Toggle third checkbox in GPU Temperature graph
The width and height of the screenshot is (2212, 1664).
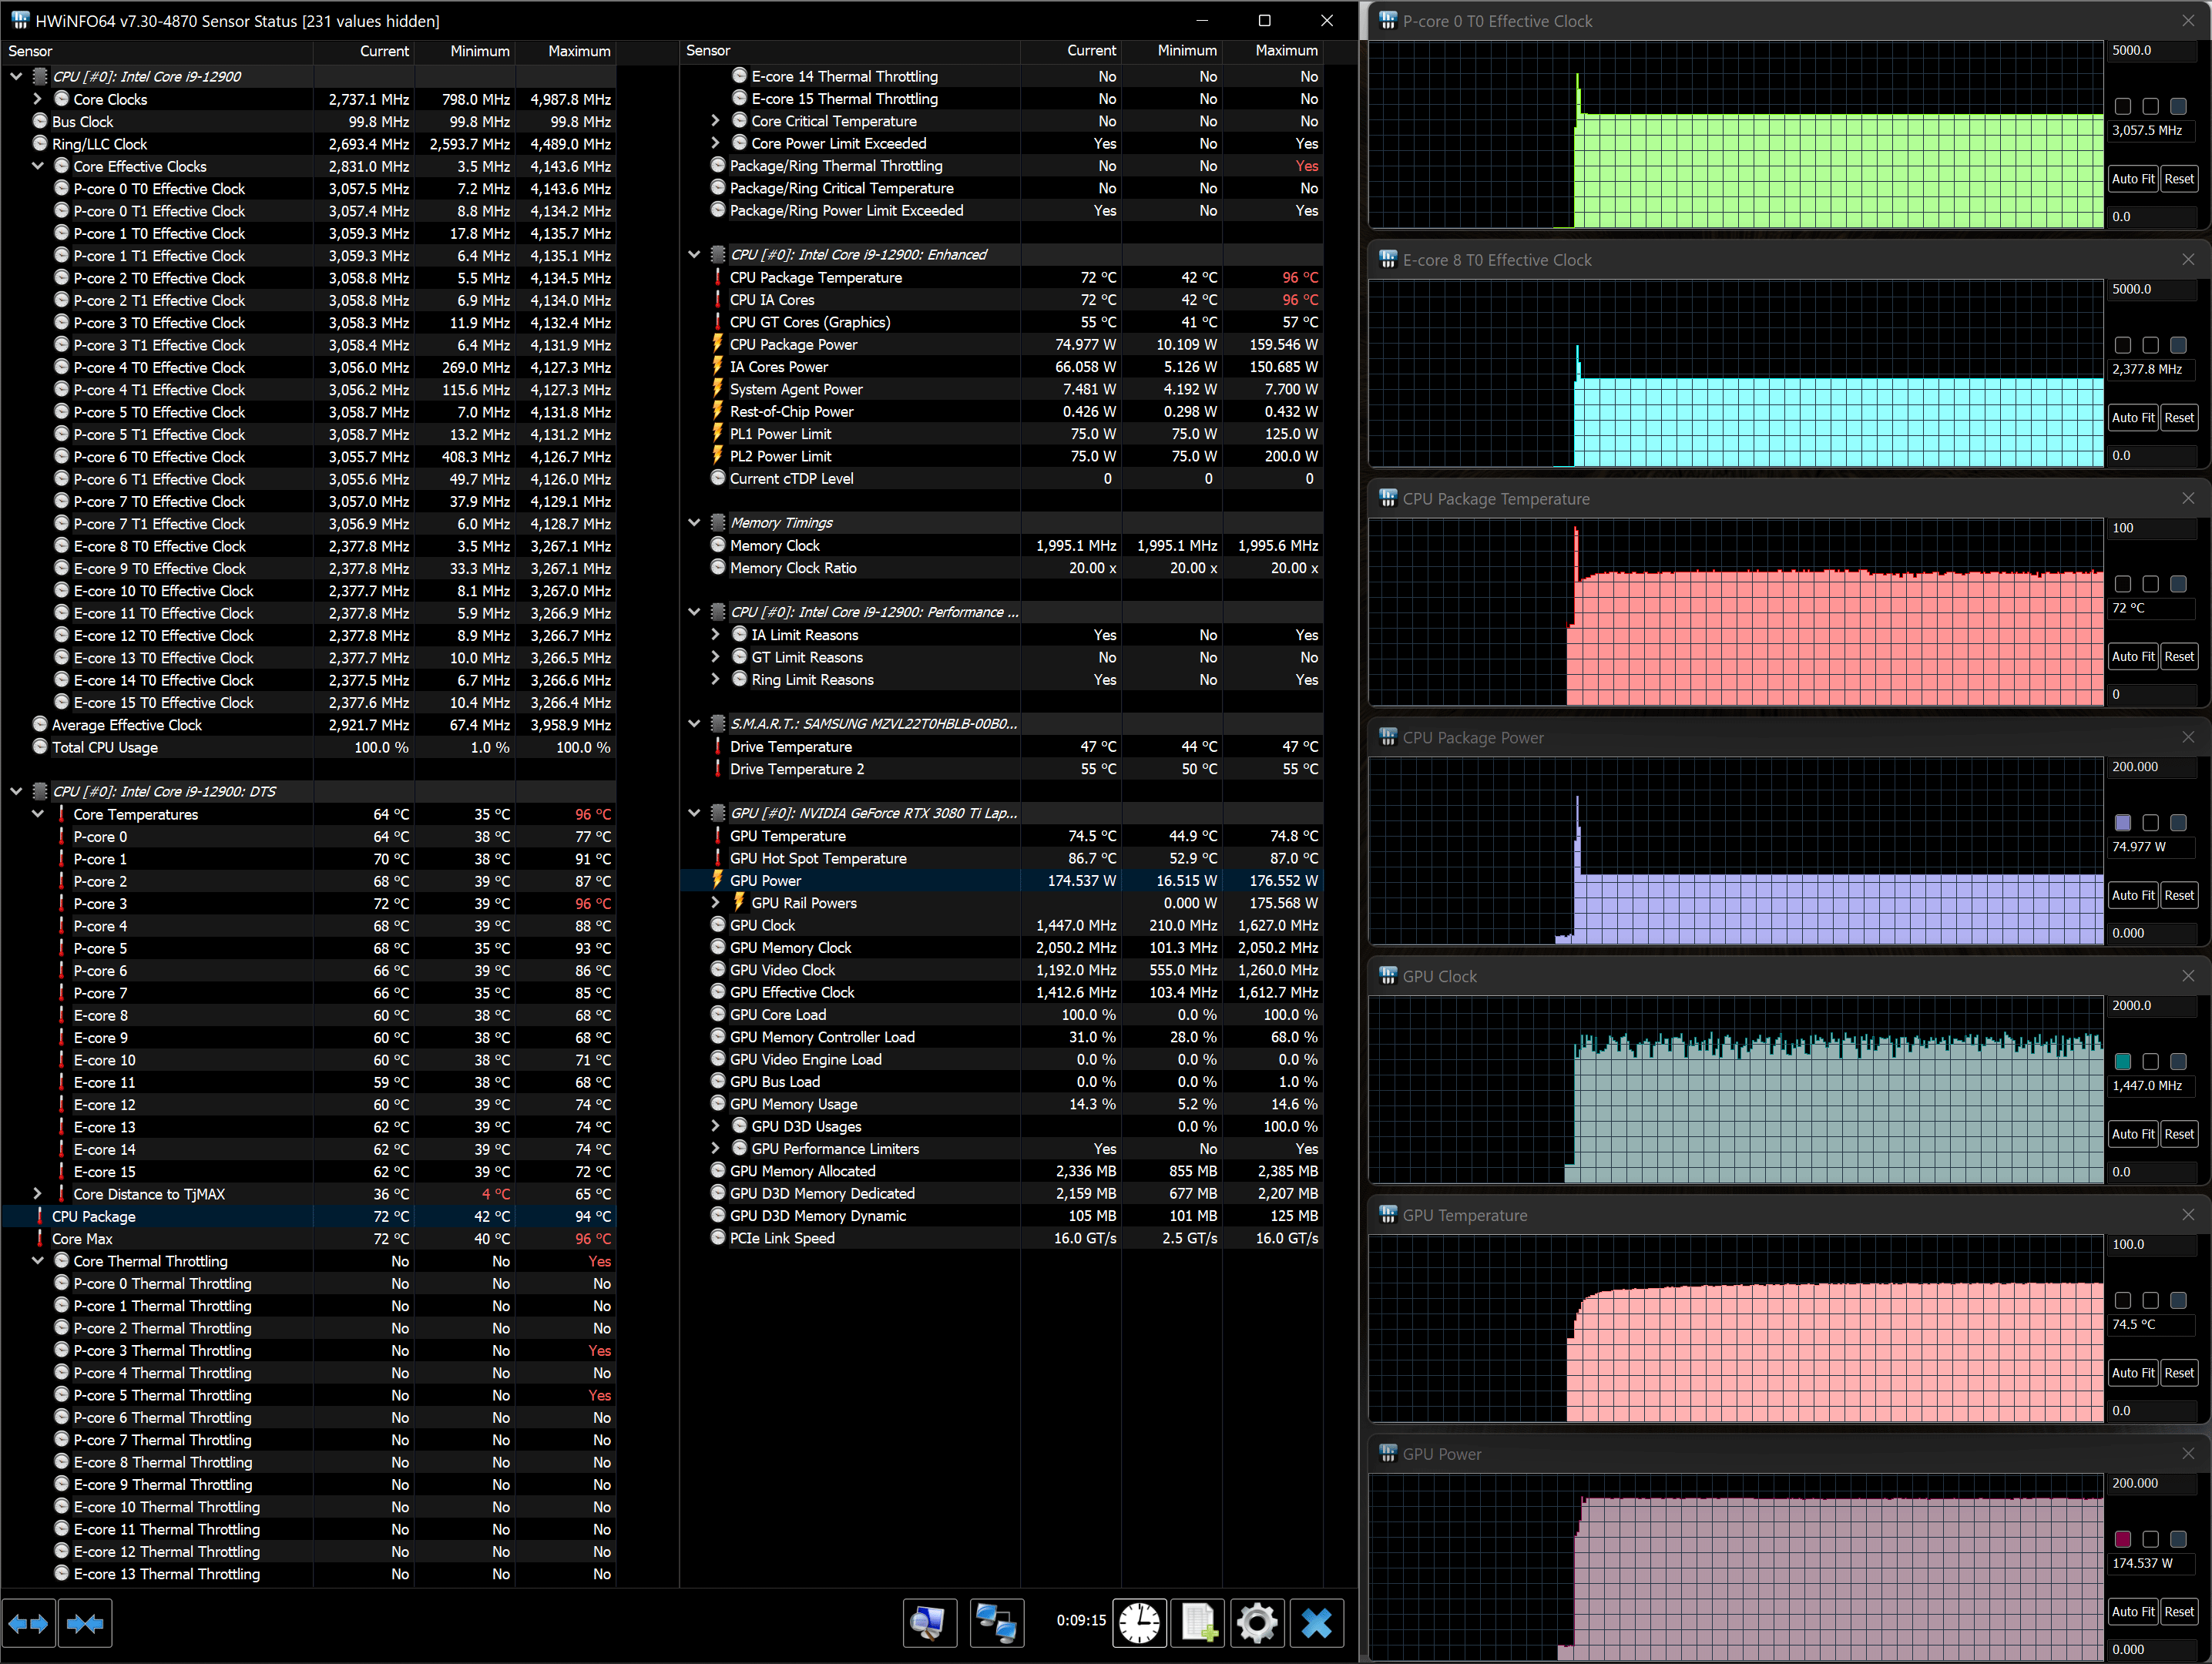(x=2178, y=1300)
